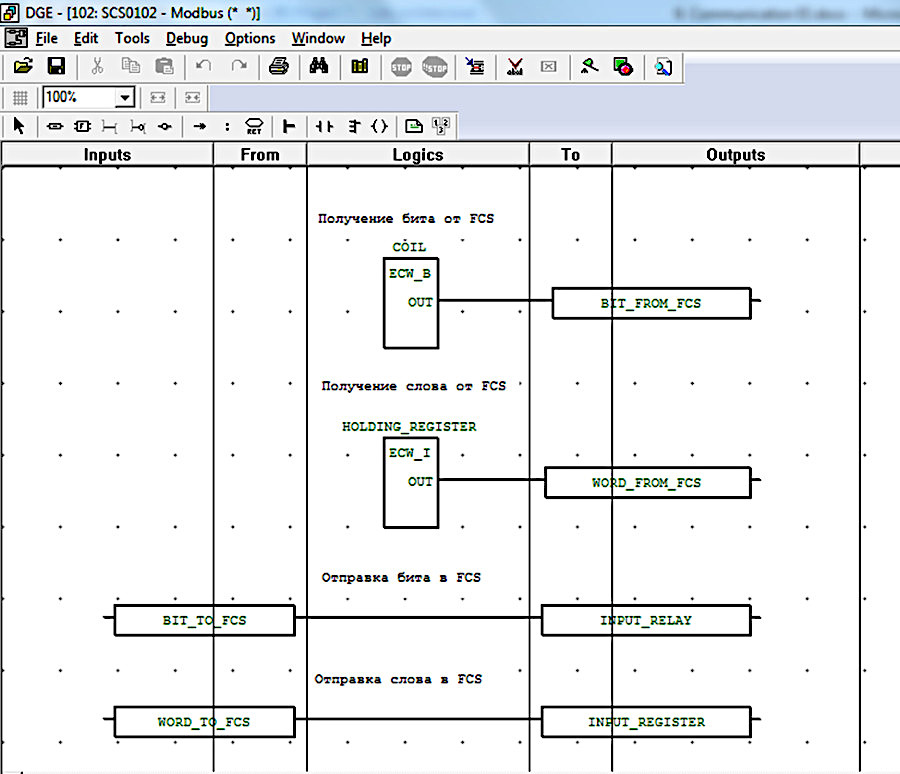The width and height of the screenshot is (900, 774).
Task: Select the right arrow wire tool
Action: coord(200,126)
